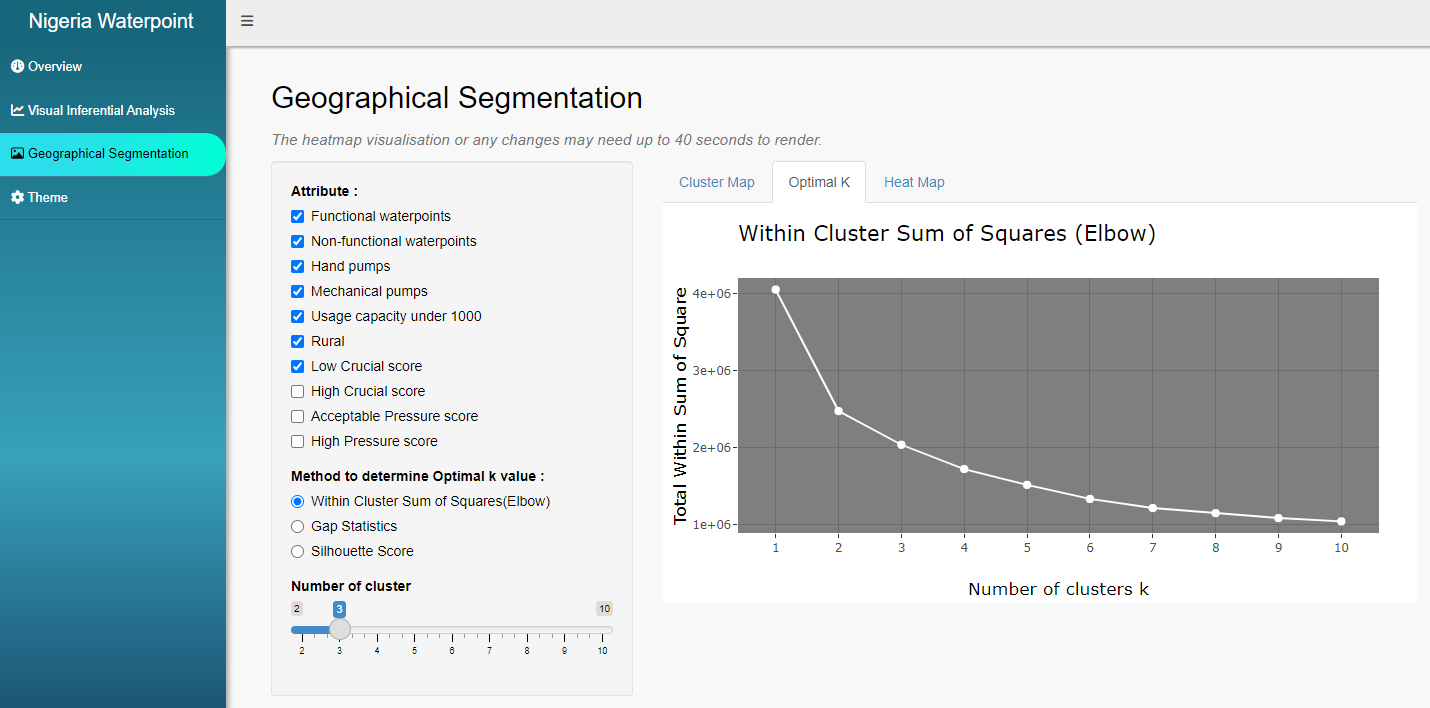
Task: Open the Cluster Map tab
Action: 716,182
